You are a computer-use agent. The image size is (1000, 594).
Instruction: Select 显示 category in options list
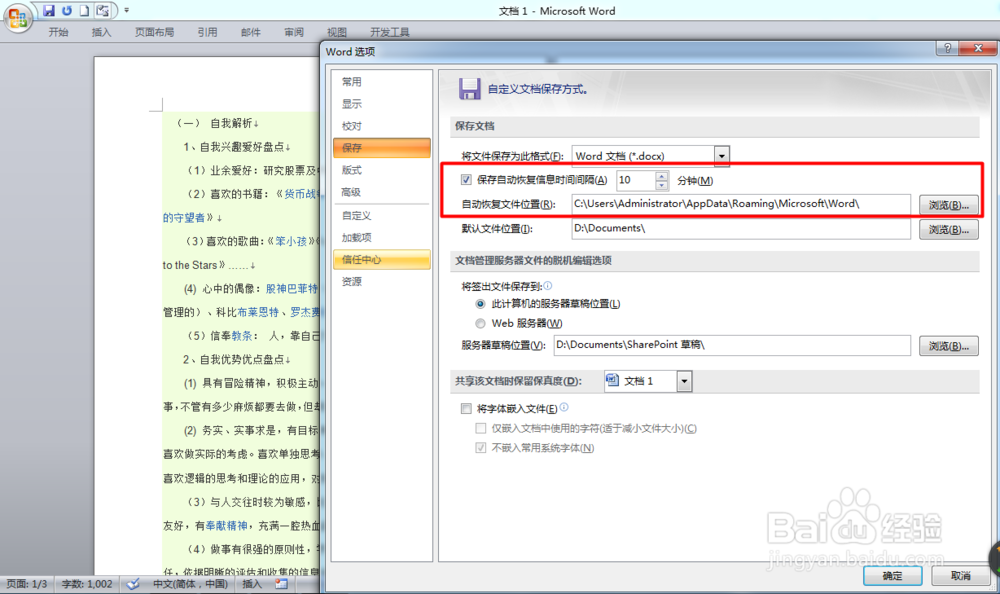click(x=381, y=103)
